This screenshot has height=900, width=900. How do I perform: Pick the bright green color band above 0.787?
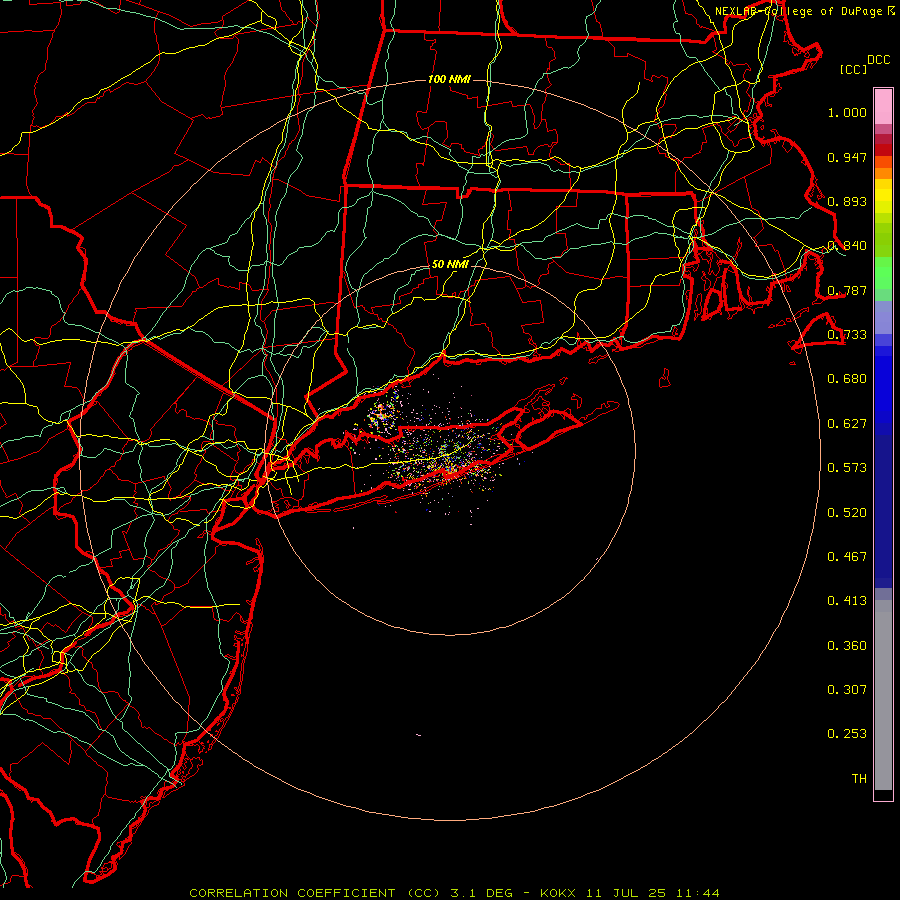tap(883, 273)
